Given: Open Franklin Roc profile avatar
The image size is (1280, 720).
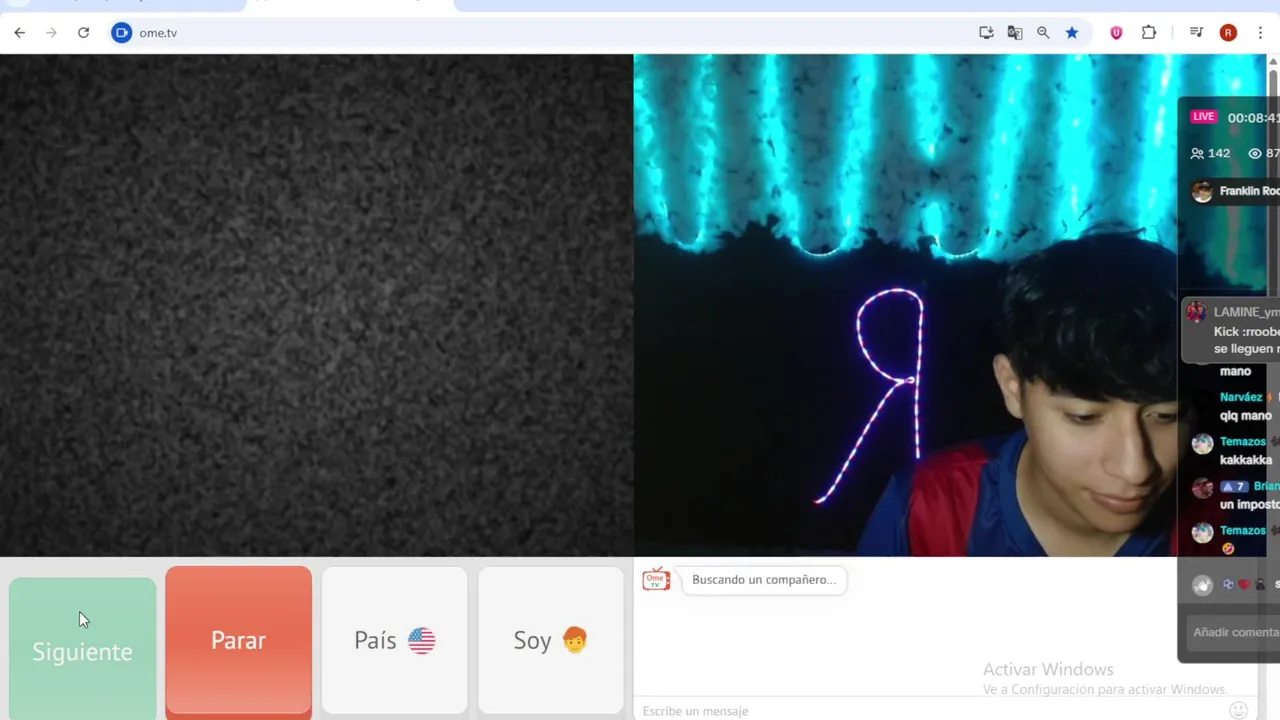Looking at the screenshot, I should coord(1202,192).
